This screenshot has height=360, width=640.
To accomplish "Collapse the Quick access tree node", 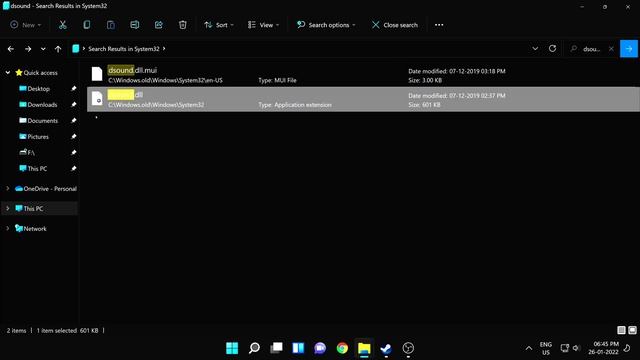I will [8, 73].
